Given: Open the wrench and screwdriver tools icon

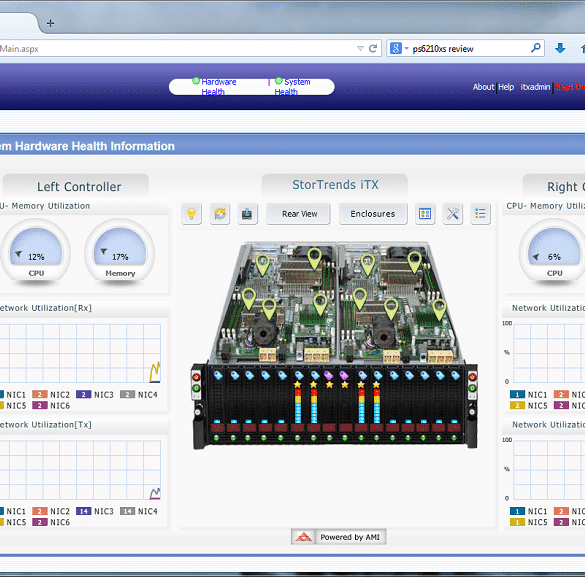Looking at the screenshot, I should 453,214.
